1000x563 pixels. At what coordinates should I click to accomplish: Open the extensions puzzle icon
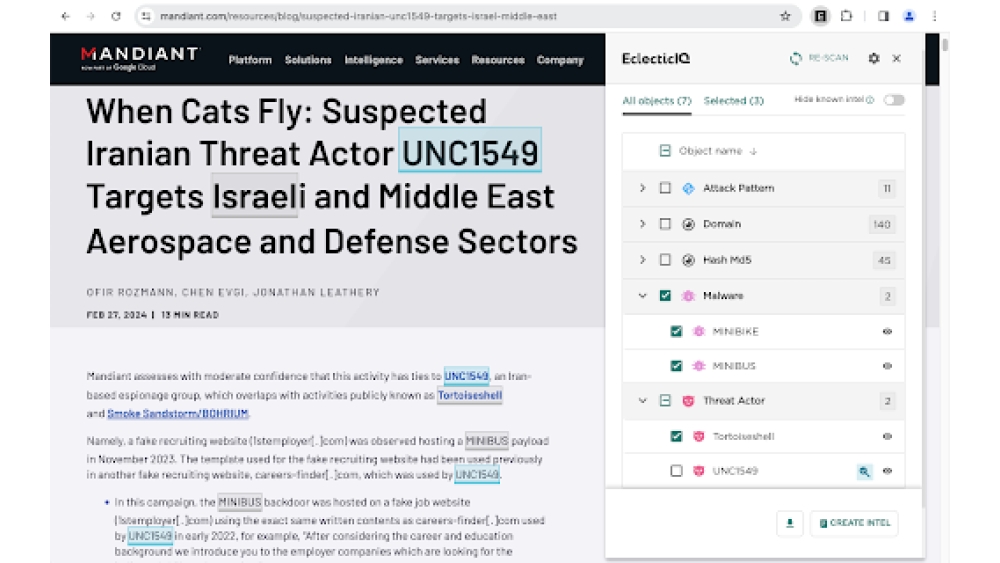coord(846,17)
